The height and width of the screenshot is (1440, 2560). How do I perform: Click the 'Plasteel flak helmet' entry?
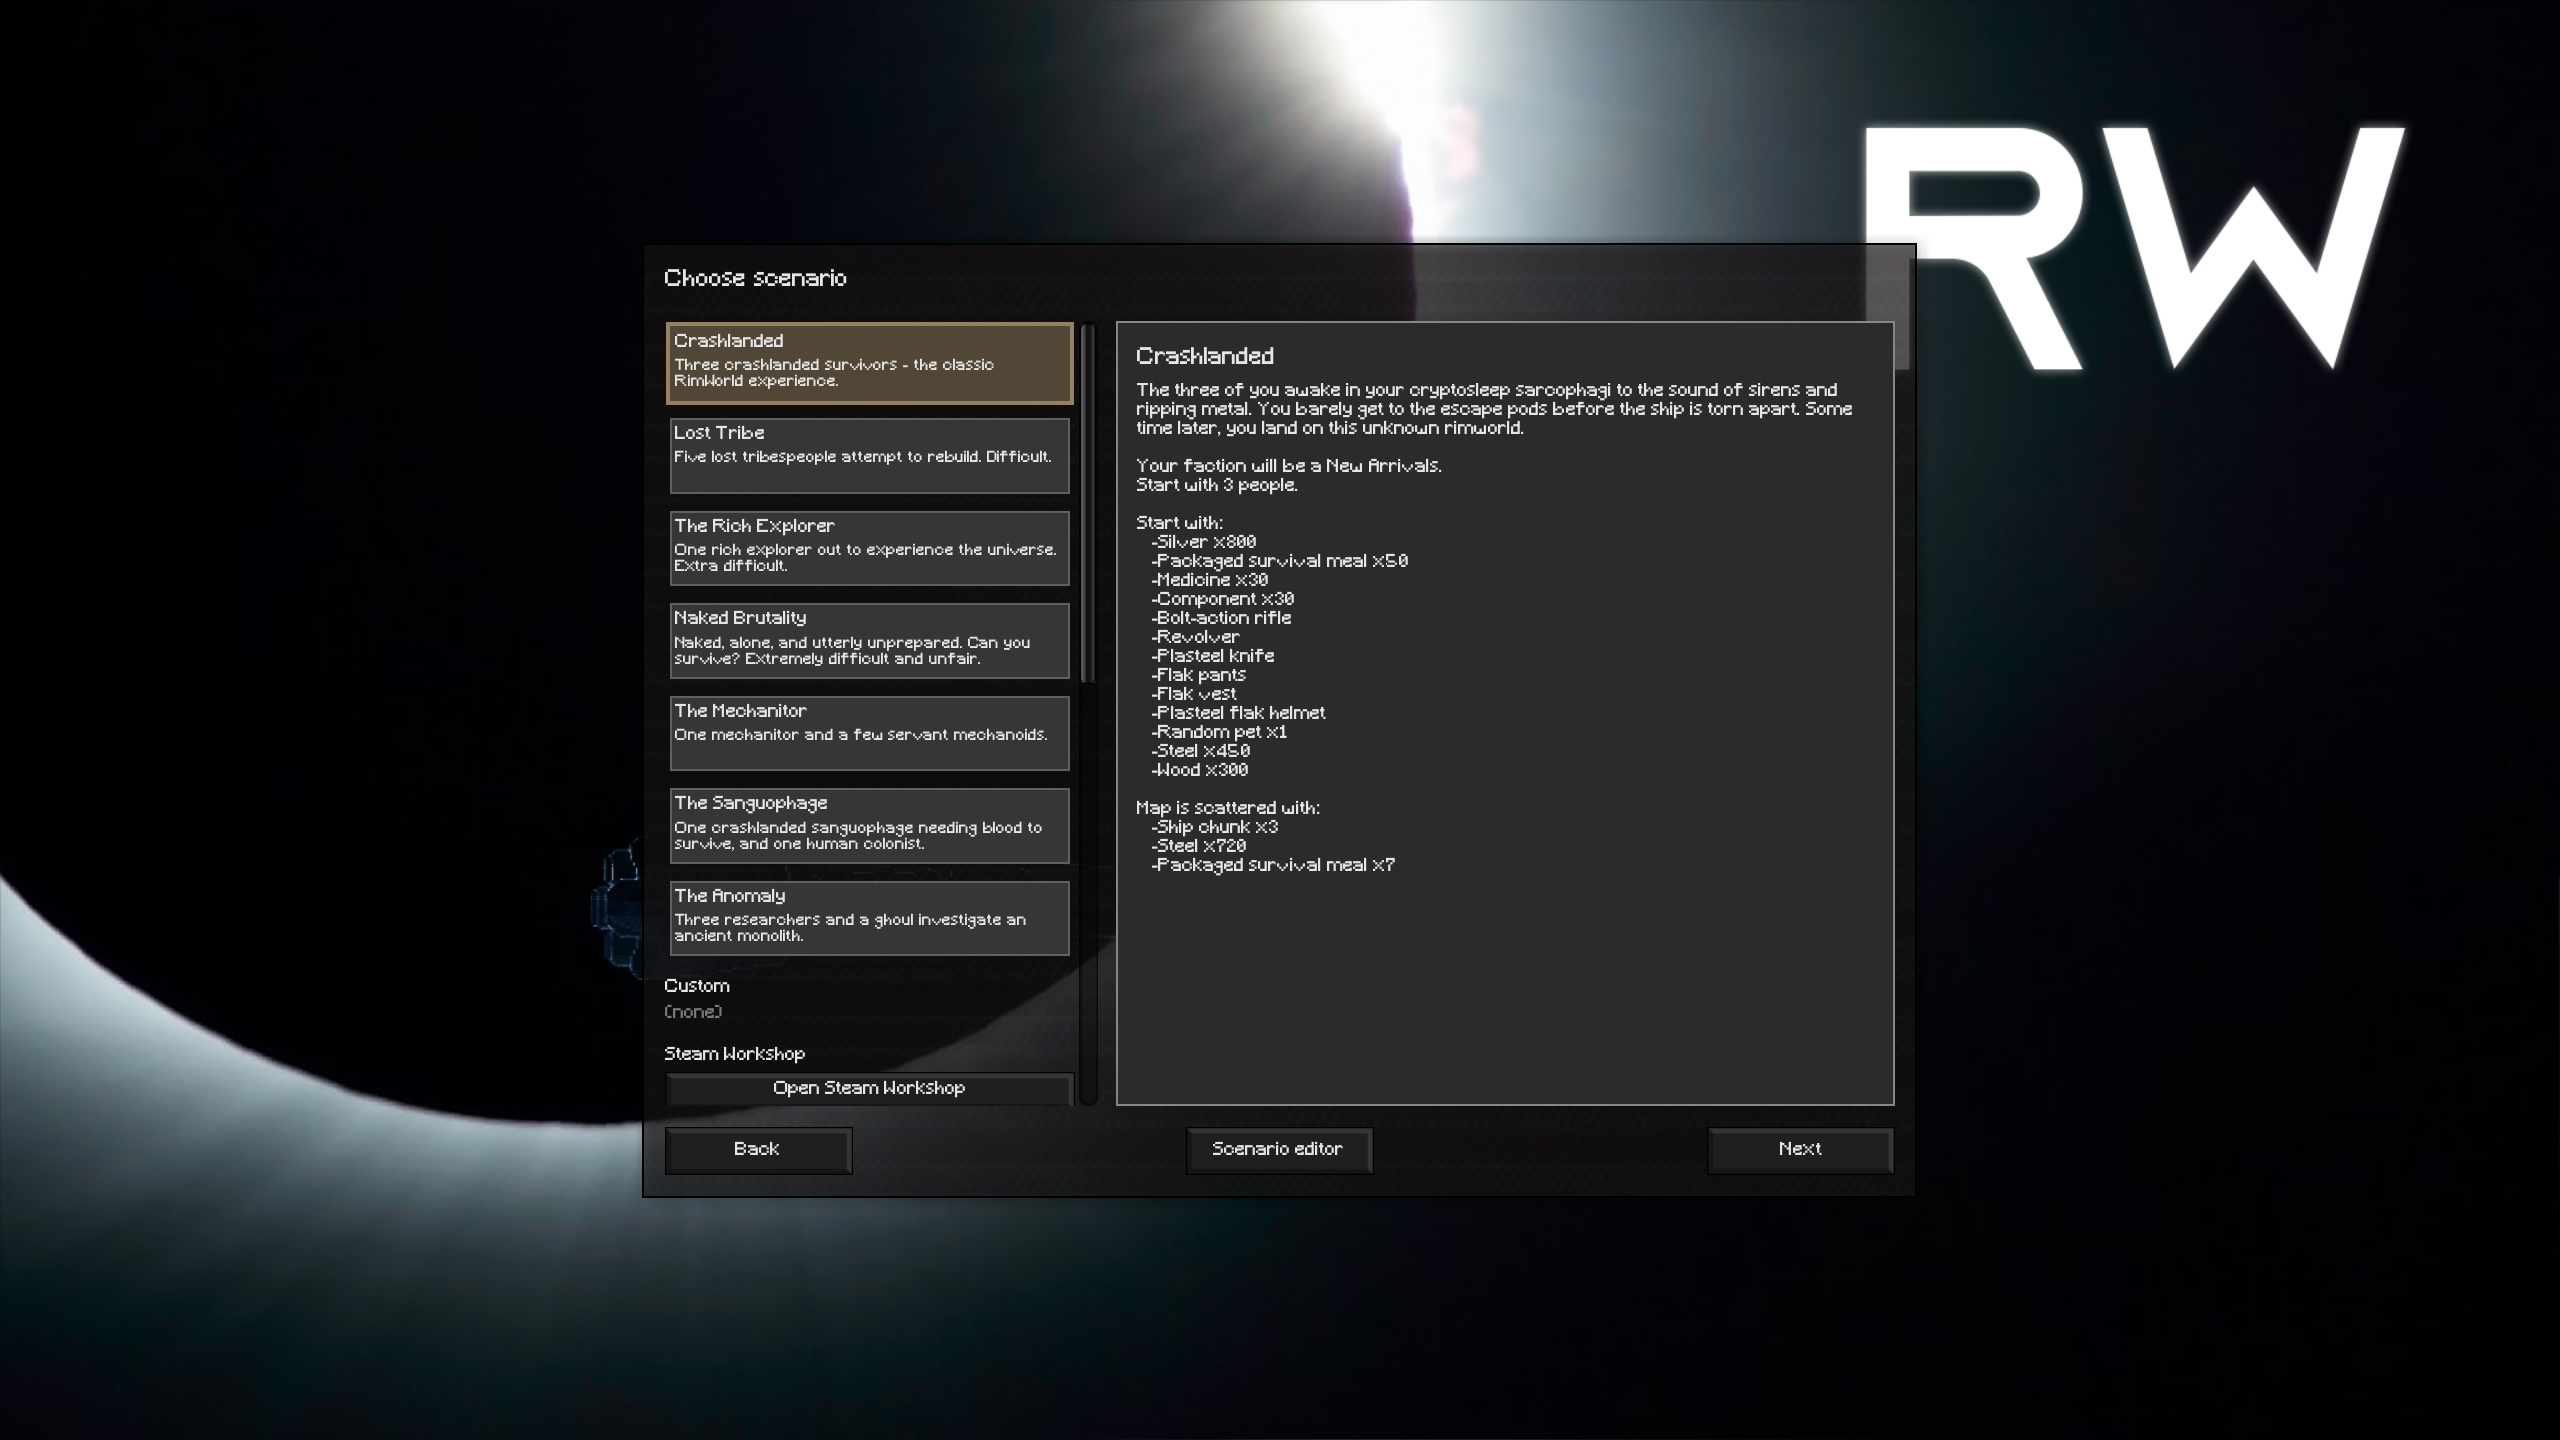(1238, 713)
